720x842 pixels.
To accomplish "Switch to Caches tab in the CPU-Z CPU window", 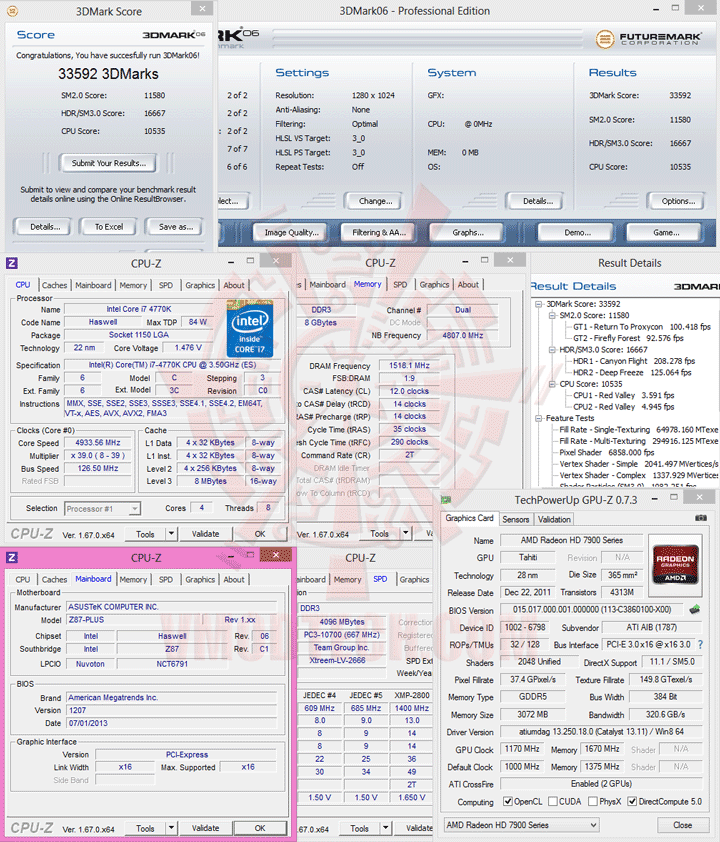I will (x=54, y=285).
